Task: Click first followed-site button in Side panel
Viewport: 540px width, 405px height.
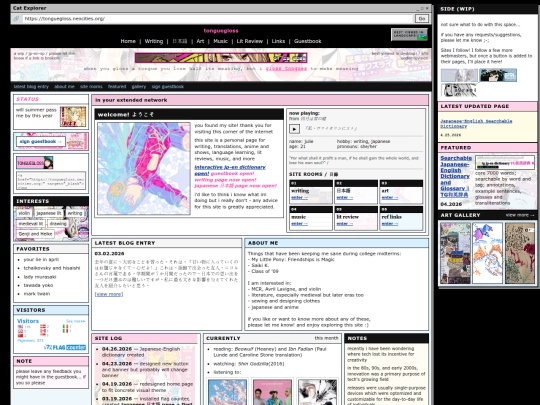Action: (x=459, y=75)
